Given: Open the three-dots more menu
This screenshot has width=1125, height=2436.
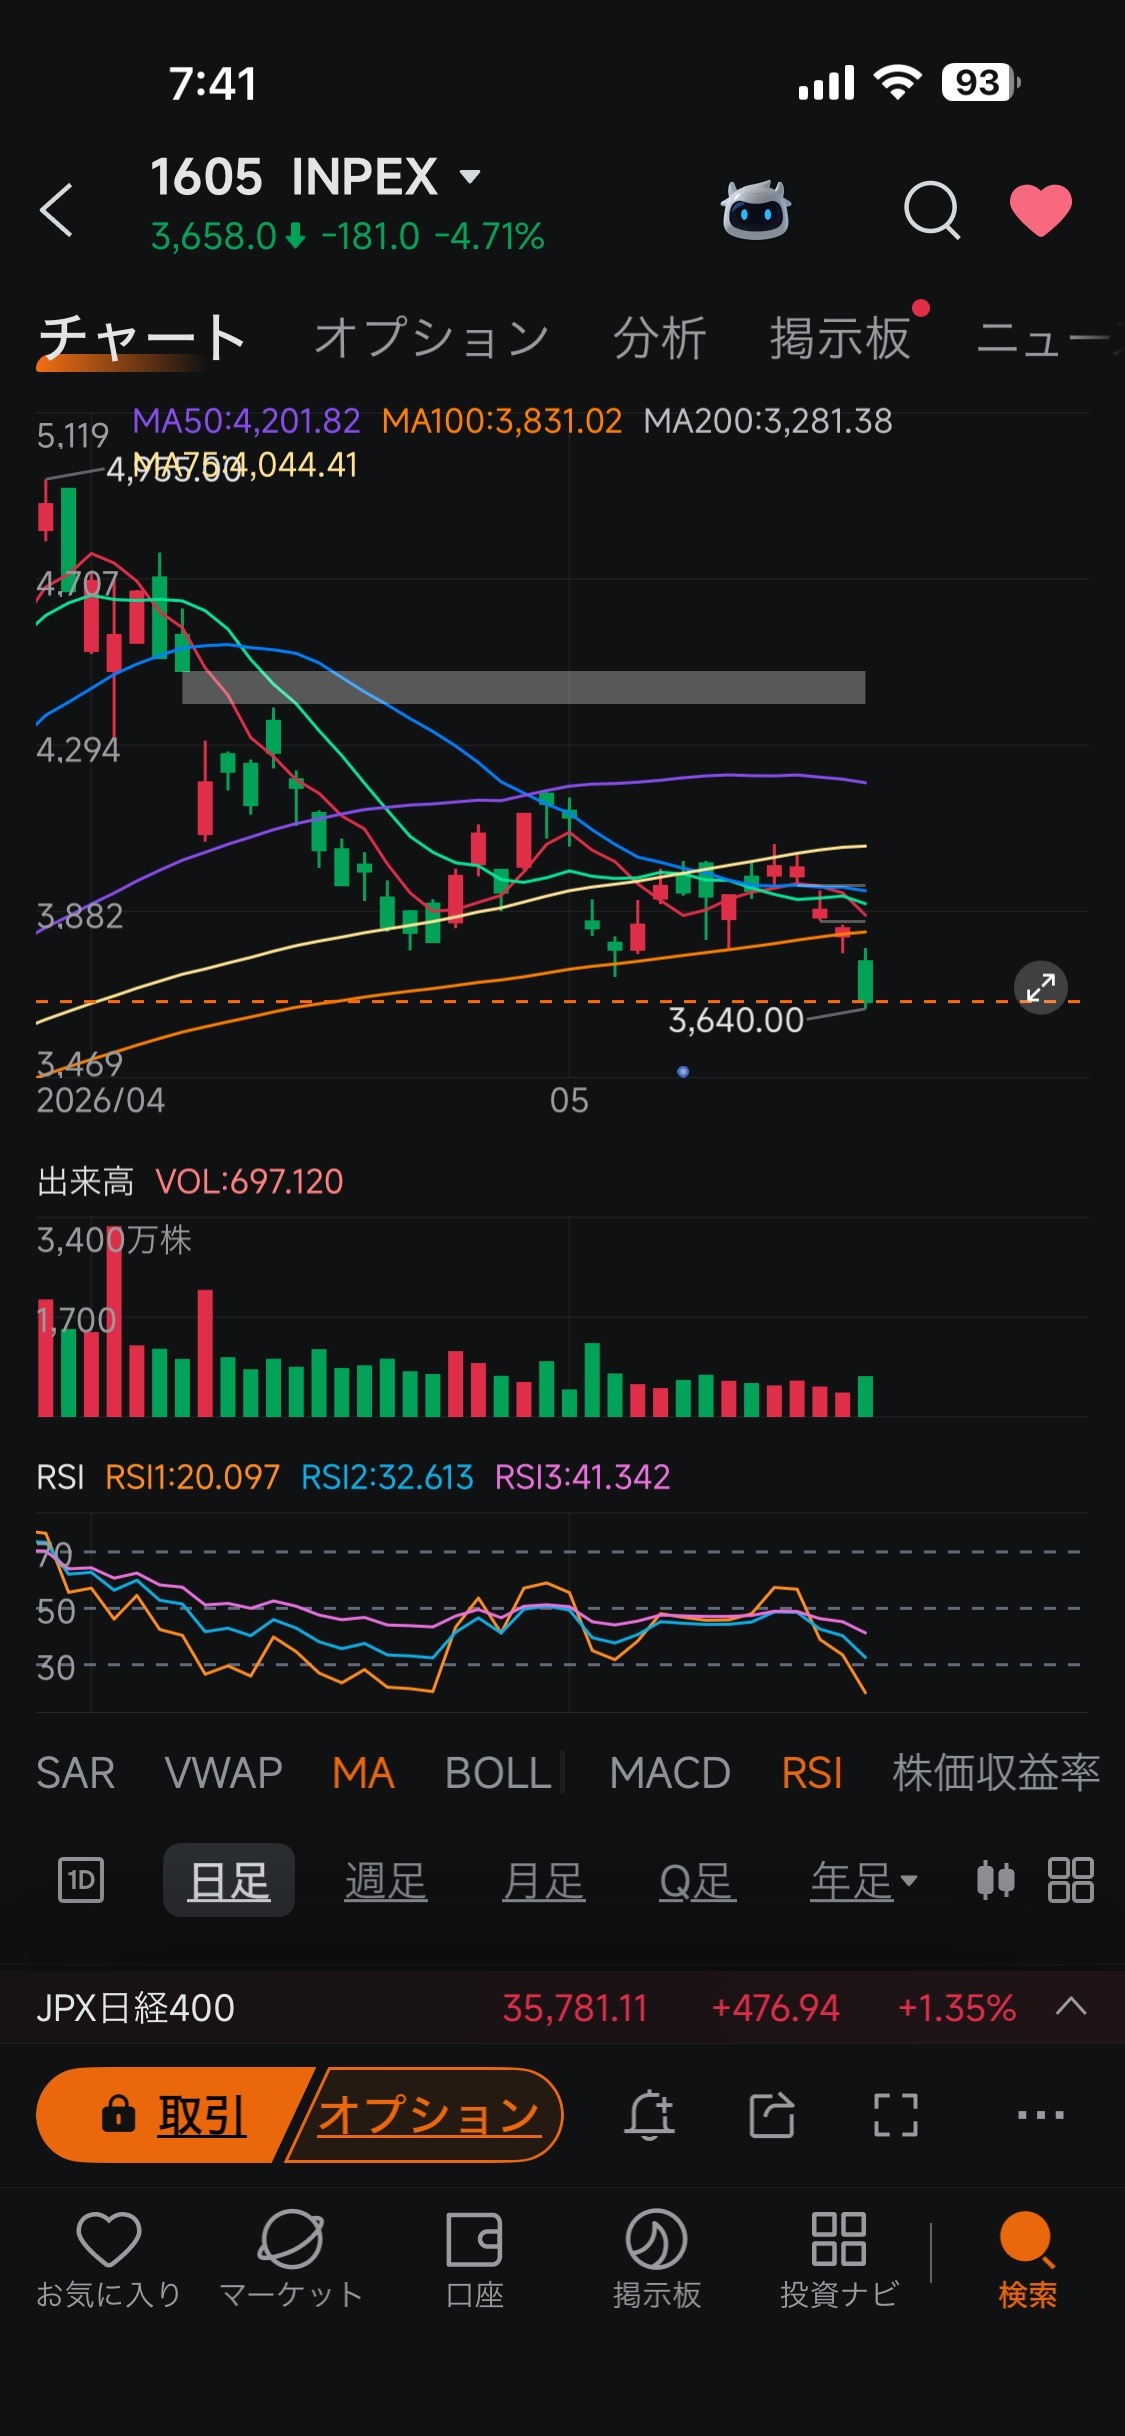Looking at the screenshot, I should pos(1040,2115).
